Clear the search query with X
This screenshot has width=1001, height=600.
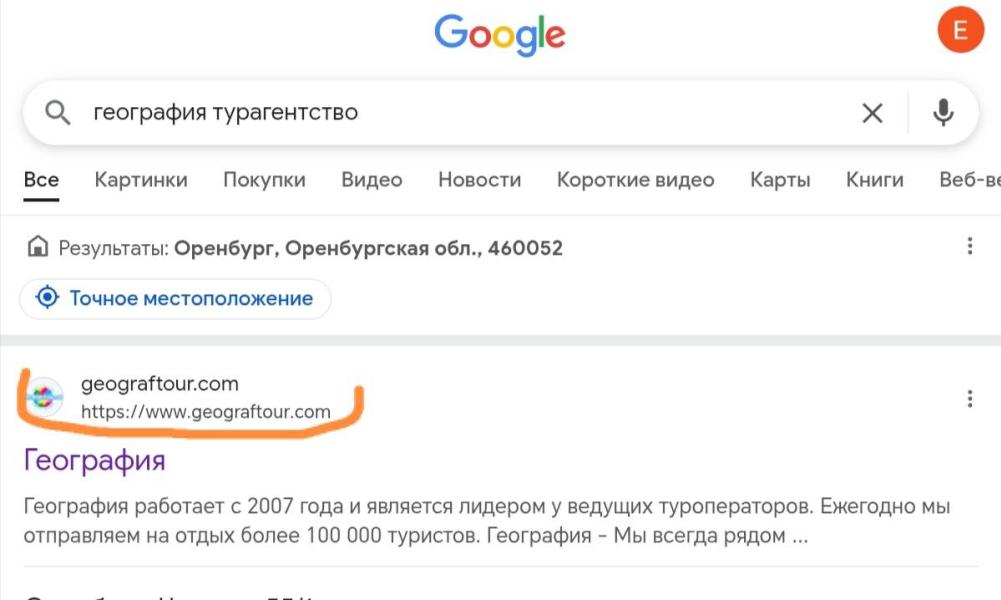point(872,113)
